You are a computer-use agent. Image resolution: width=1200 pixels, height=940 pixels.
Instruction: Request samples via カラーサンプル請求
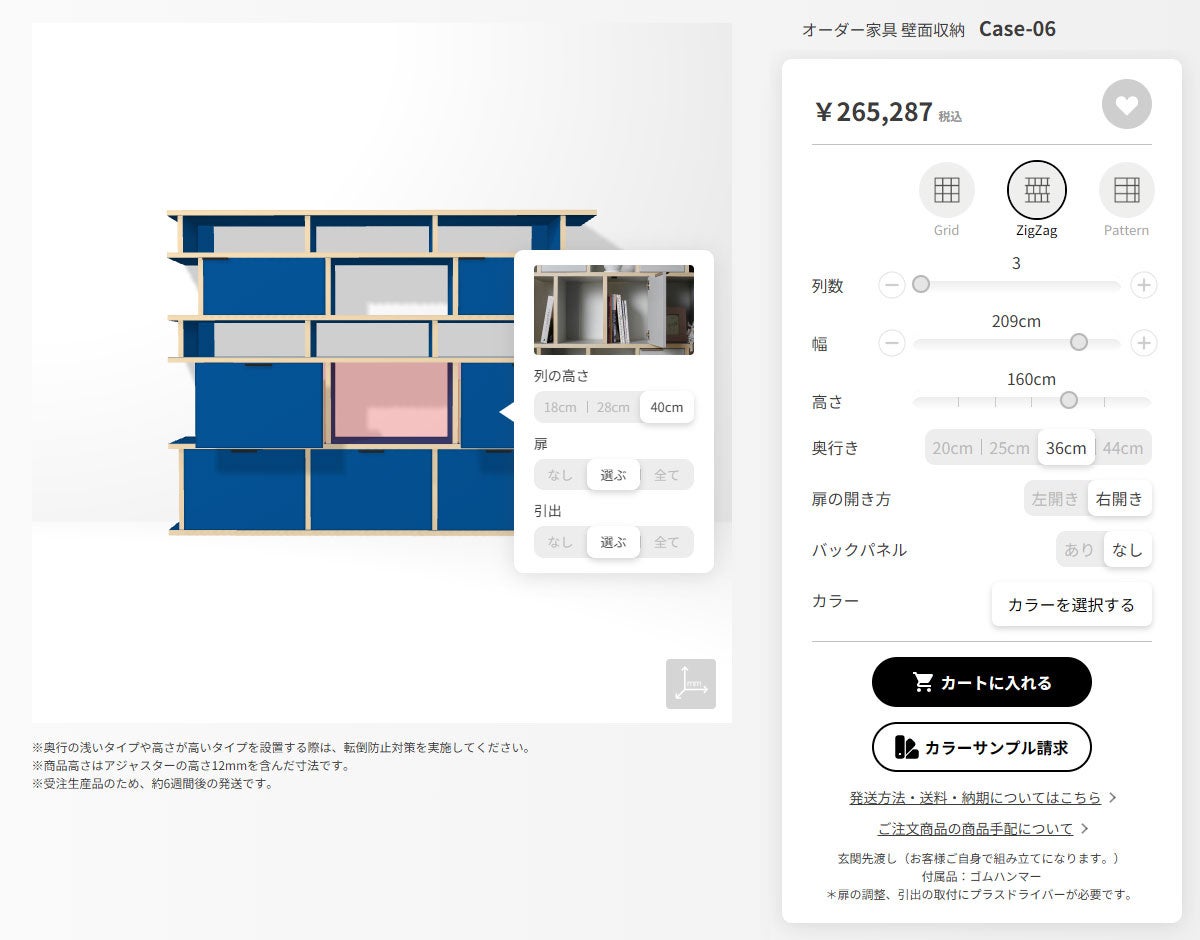(982, 747)
